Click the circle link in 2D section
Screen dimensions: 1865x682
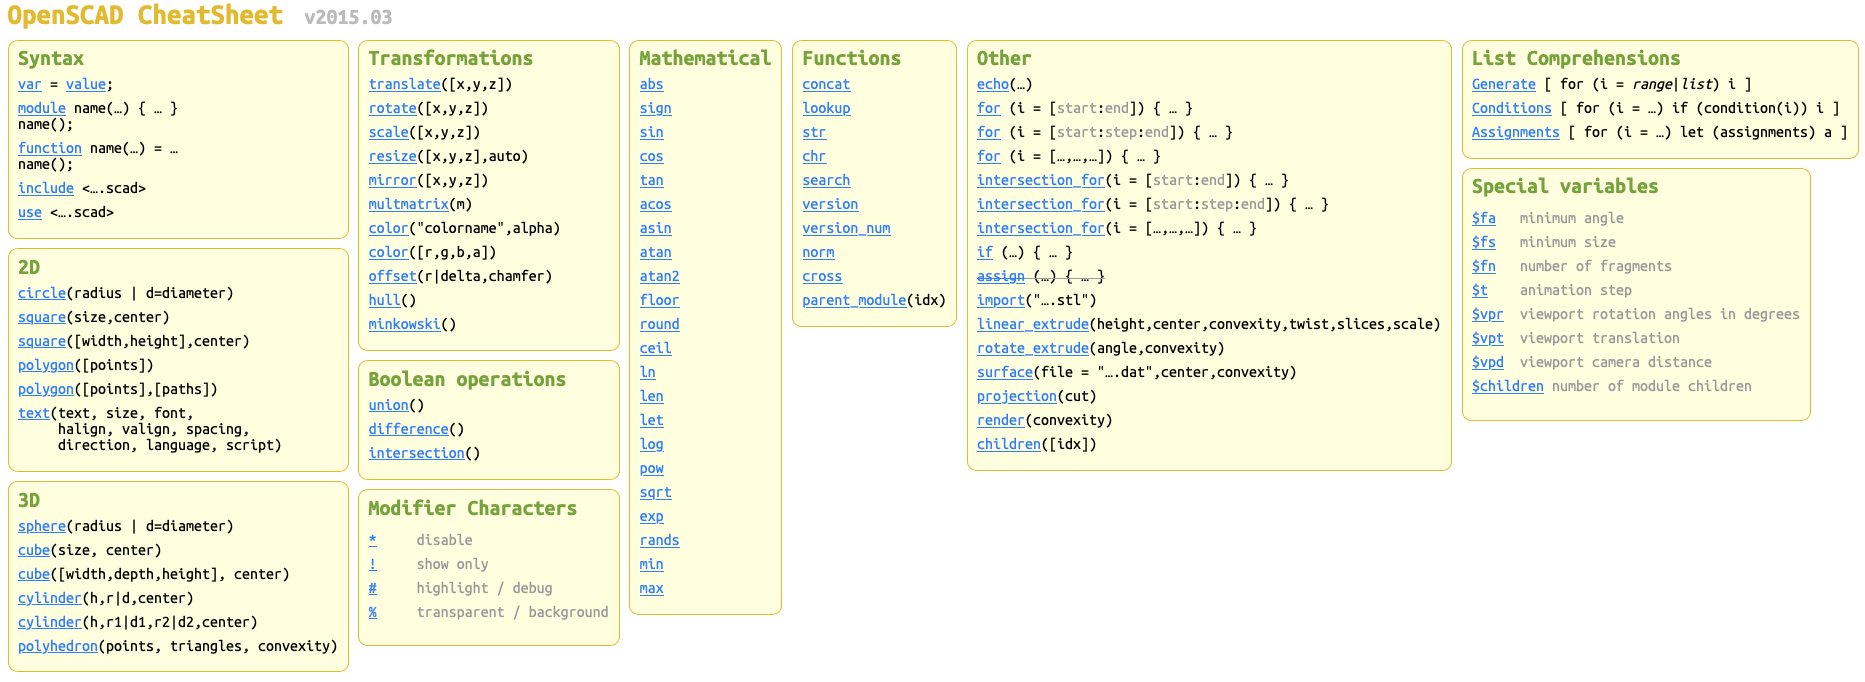click(x=42, y=294)
